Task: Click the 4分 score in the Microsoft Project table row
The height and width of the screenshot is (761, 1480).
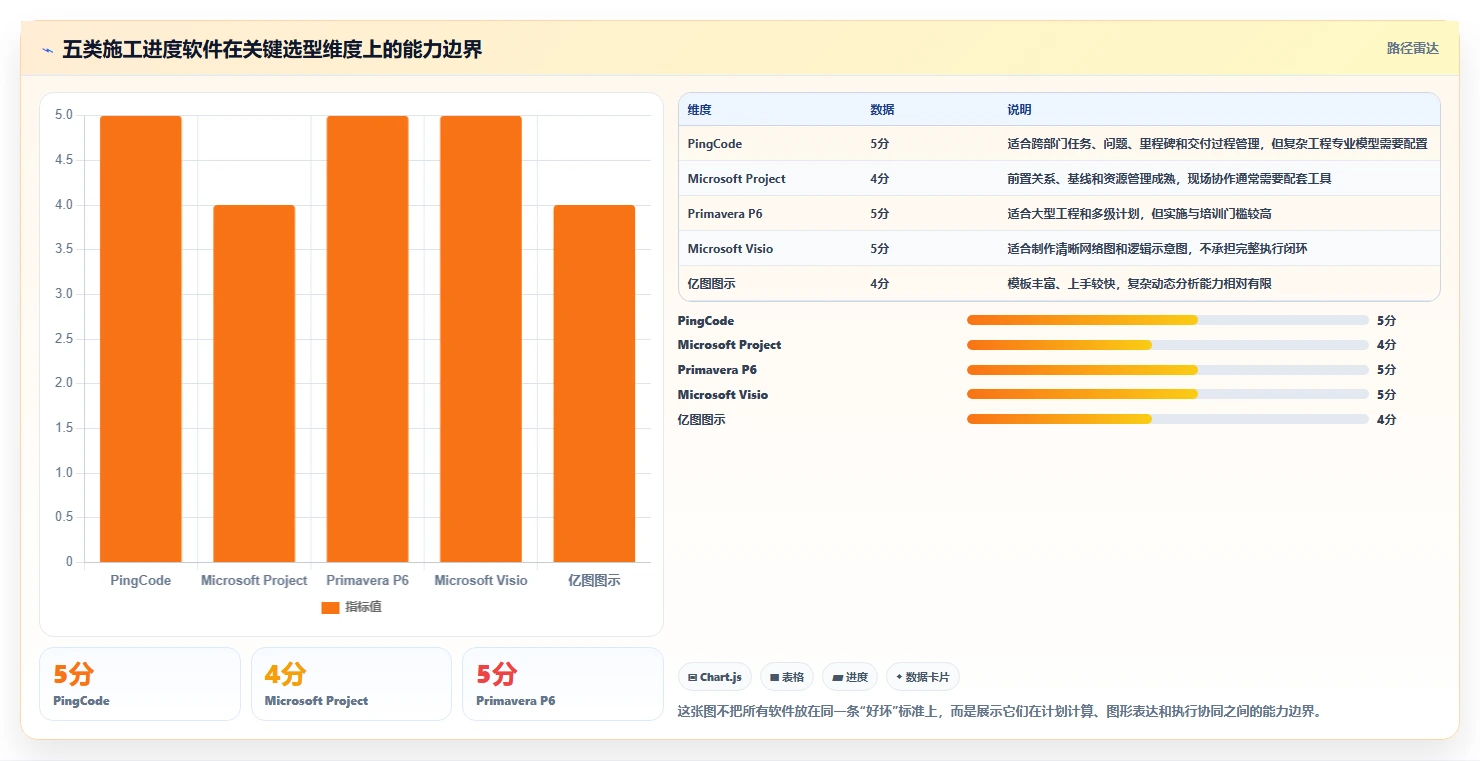Action: pos(880,179)
